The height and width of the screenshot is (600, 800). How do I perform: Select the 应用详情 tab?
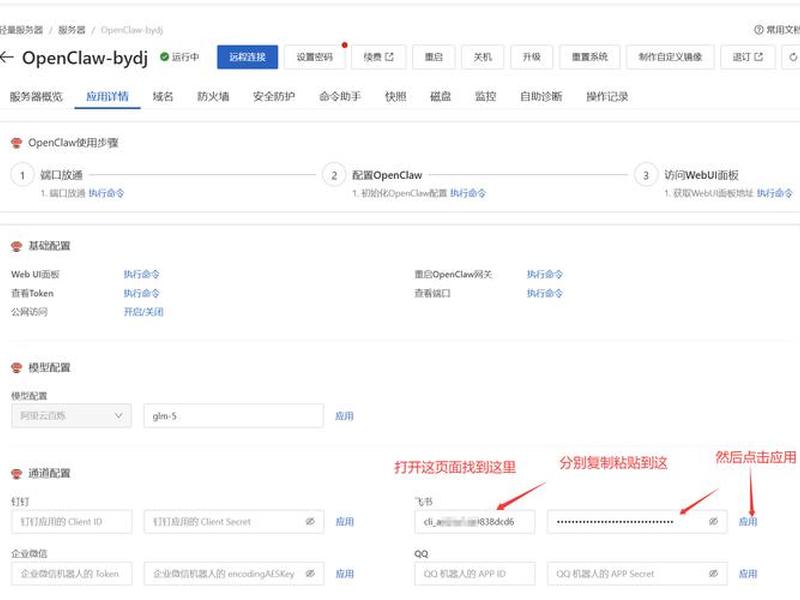click(107, 96)
